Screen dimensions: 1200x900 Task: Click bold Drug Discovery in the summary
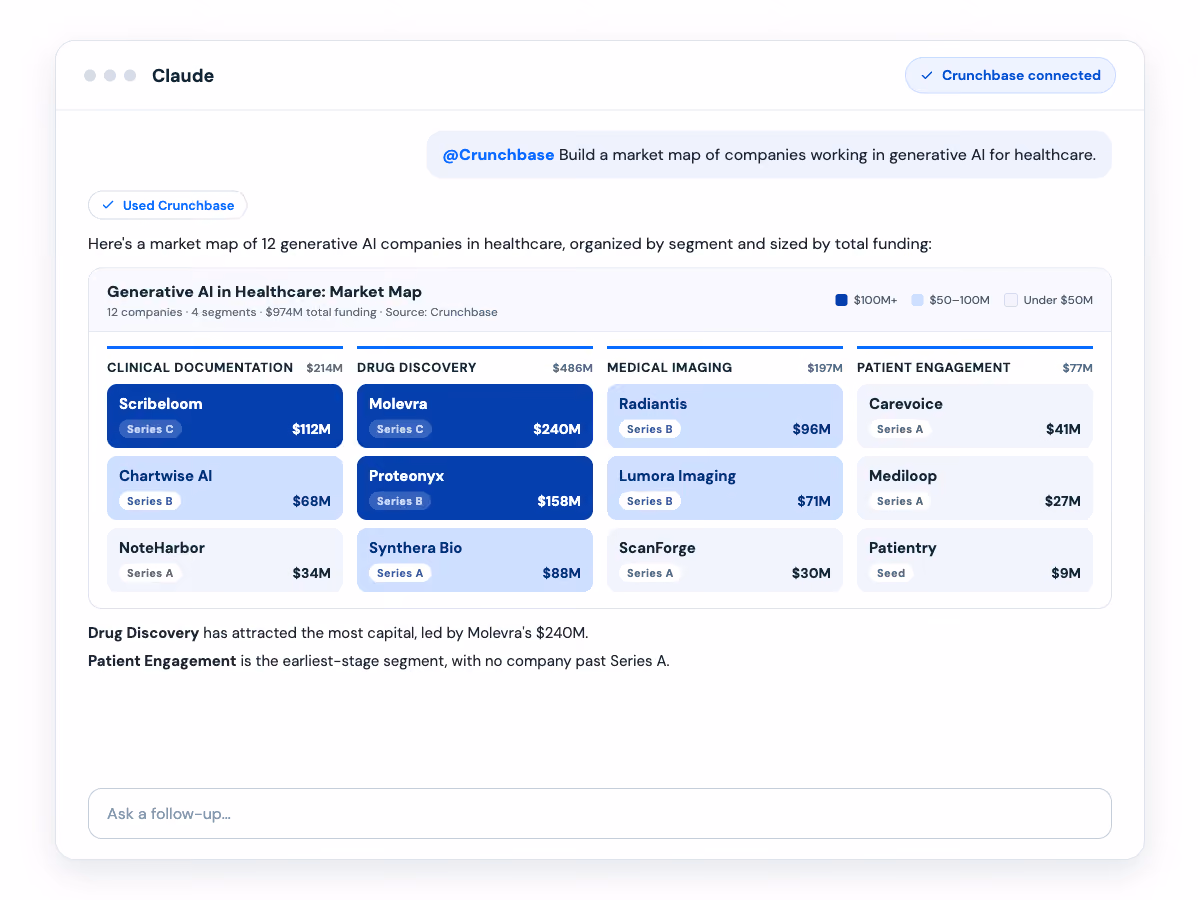point(144,633)
